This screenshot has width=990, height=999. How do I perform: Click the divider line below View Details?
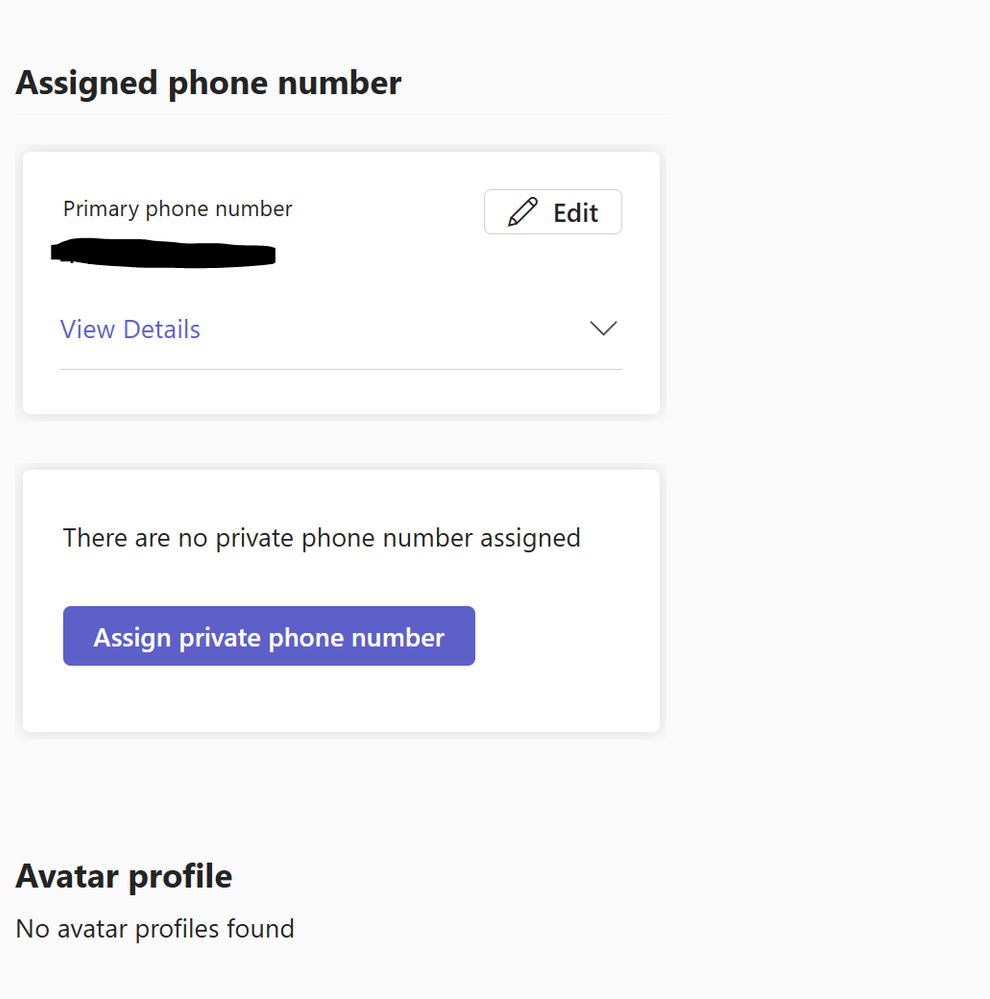(341, 369)
